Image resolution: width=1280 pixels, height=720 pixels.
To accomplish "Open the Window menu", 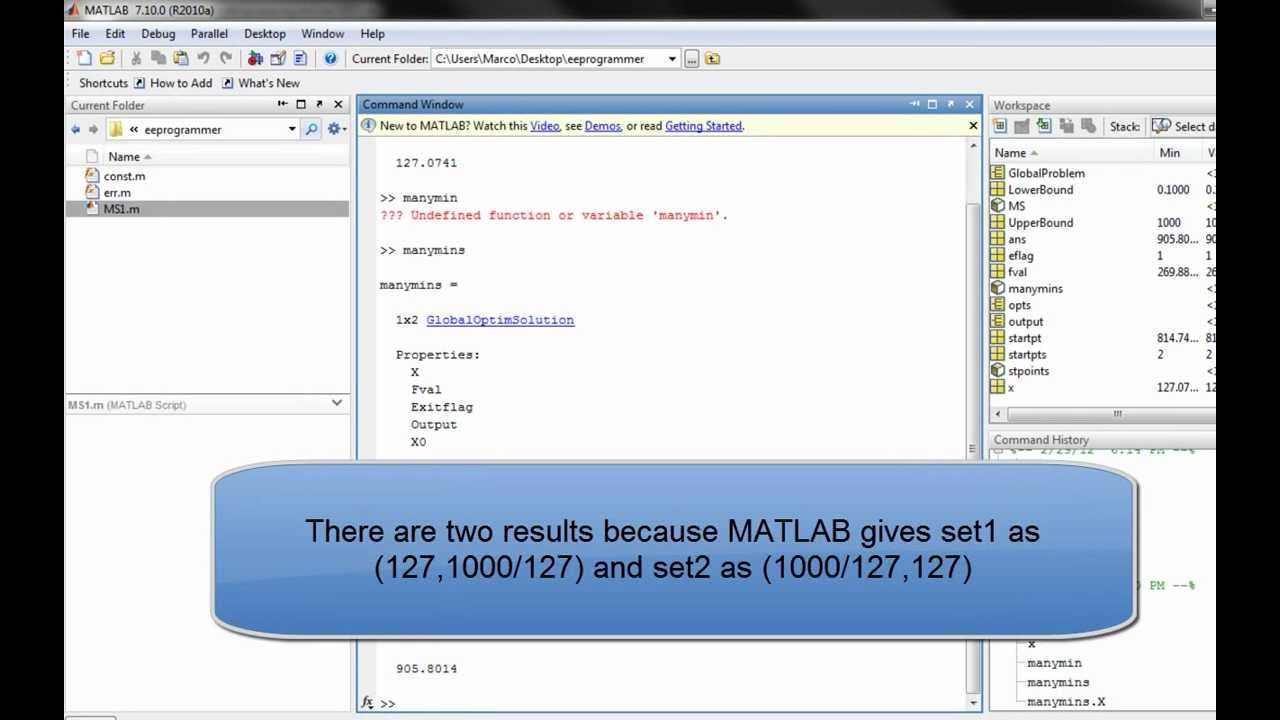I will click(323, 34).
